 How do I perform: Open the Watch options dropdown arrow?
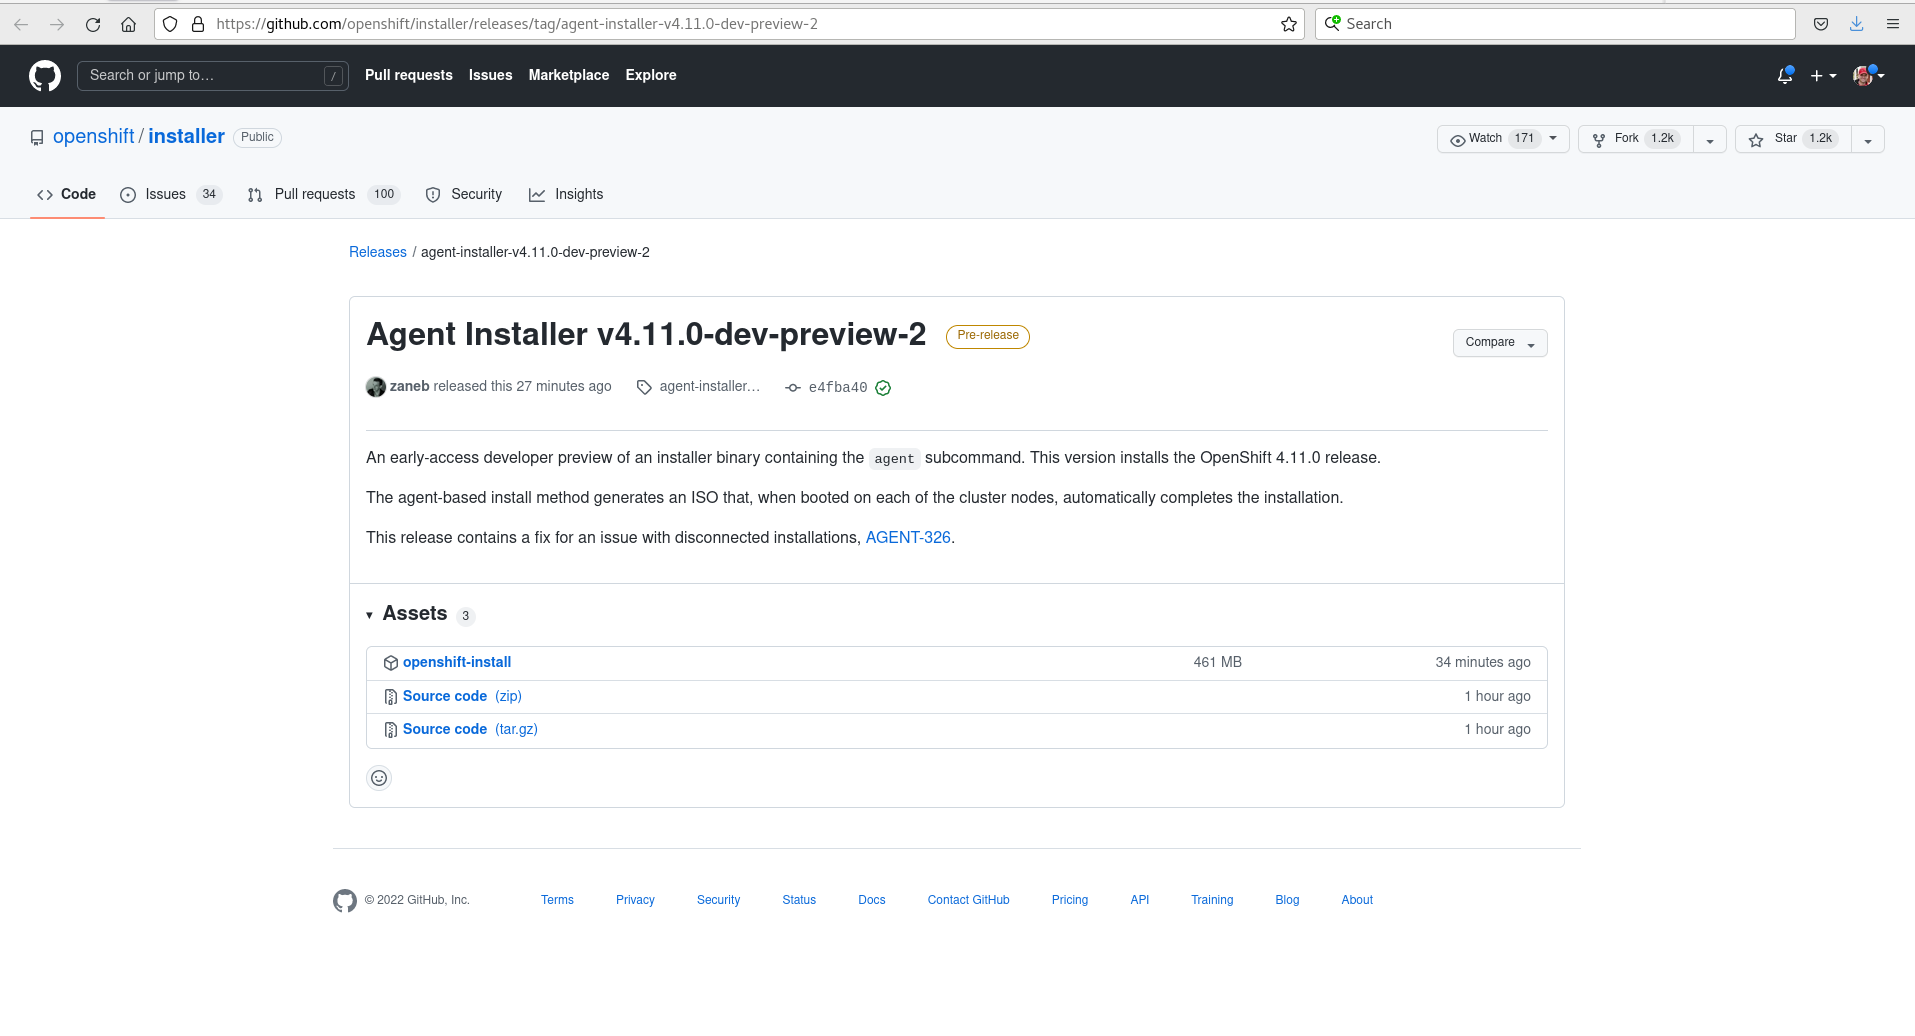click(1552, 139)
